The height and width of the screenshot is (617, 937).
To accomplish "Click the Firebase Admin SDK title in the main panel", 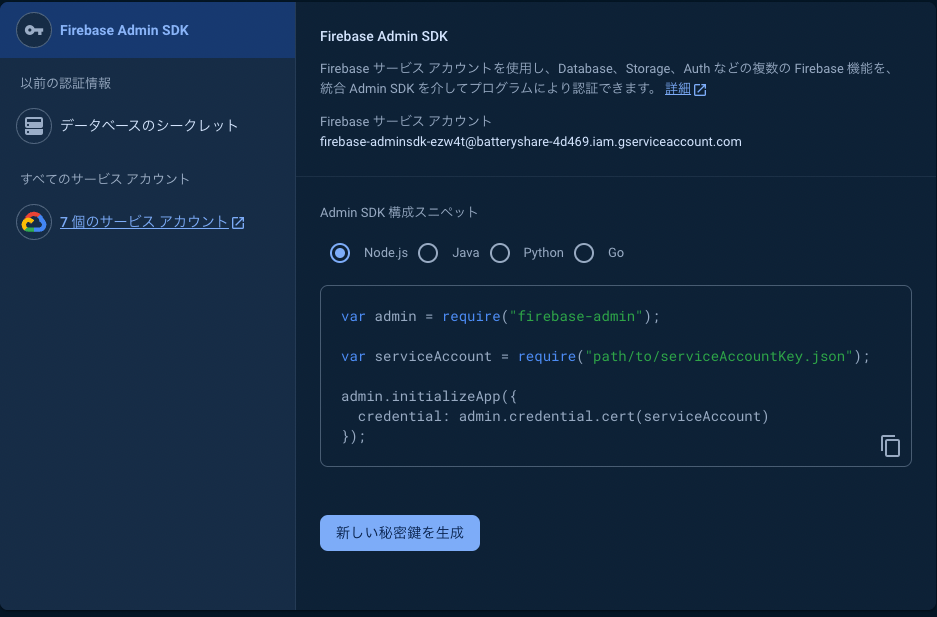I will click(x=384, y=36).
